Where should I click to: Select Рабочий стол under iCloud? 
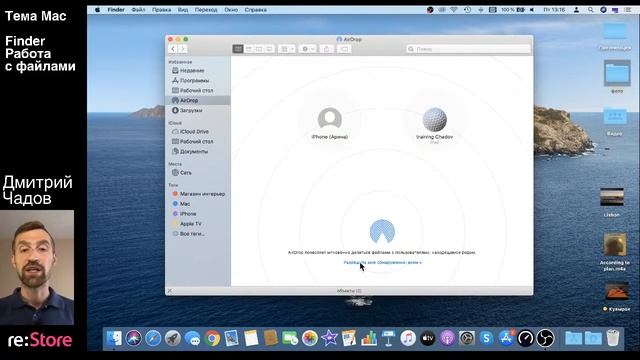click(x=198, y=141)
